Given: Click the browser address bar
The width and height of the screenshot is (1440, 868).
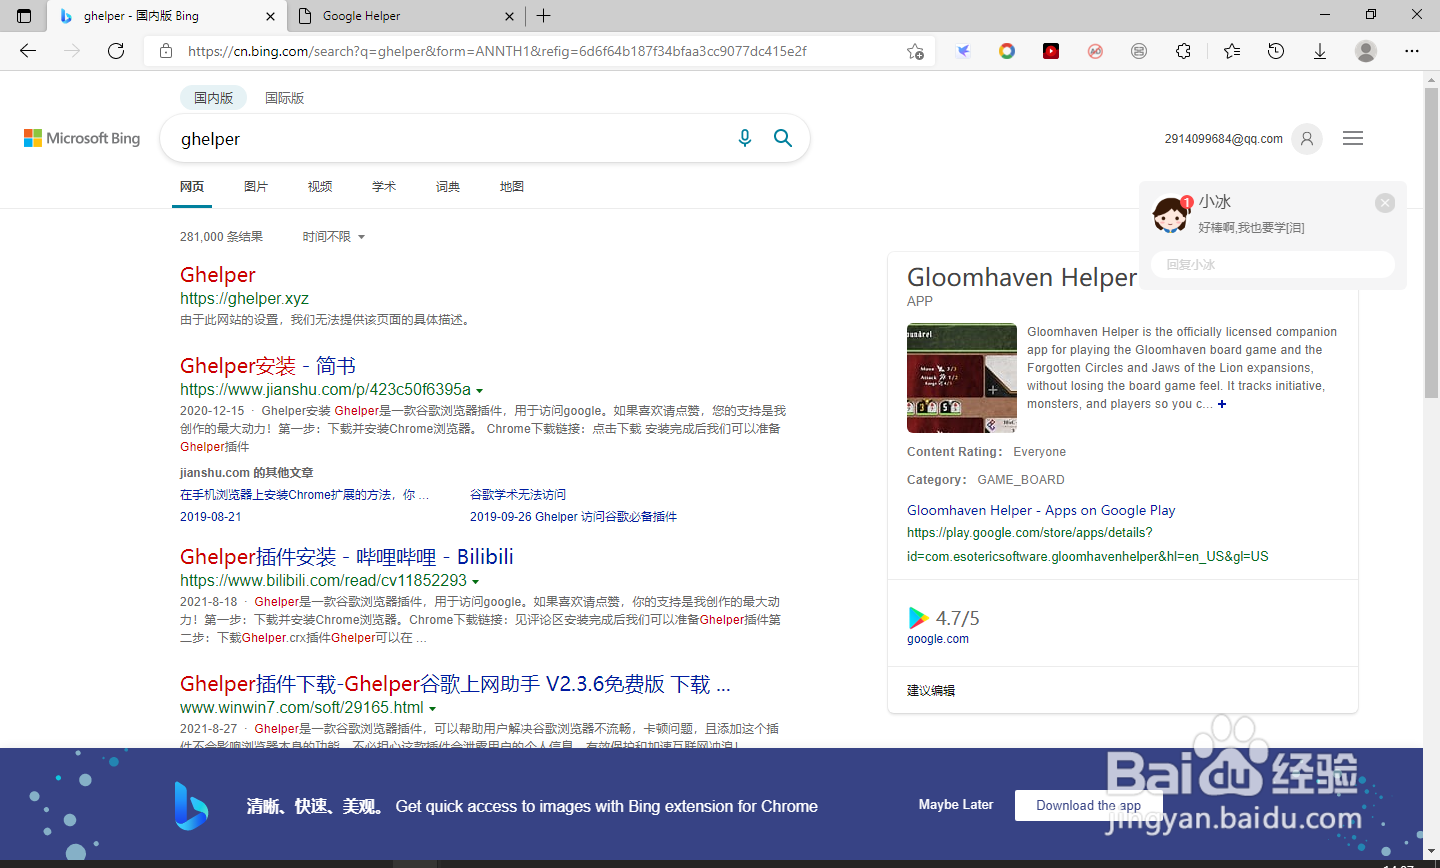Looking at the screenshot, I should [x=540, y=51].
